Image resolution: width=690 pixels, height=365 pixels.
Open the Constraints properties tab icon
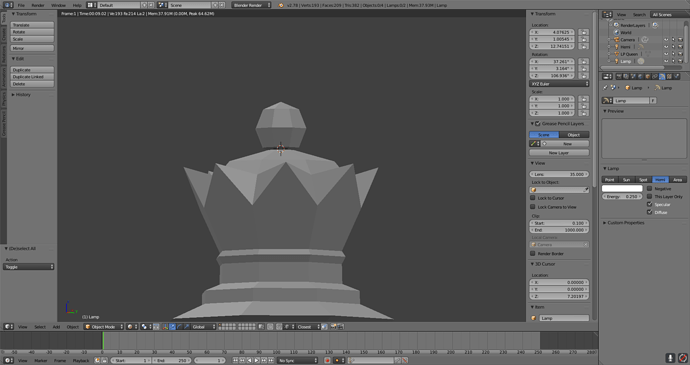(x=655, y=76)
